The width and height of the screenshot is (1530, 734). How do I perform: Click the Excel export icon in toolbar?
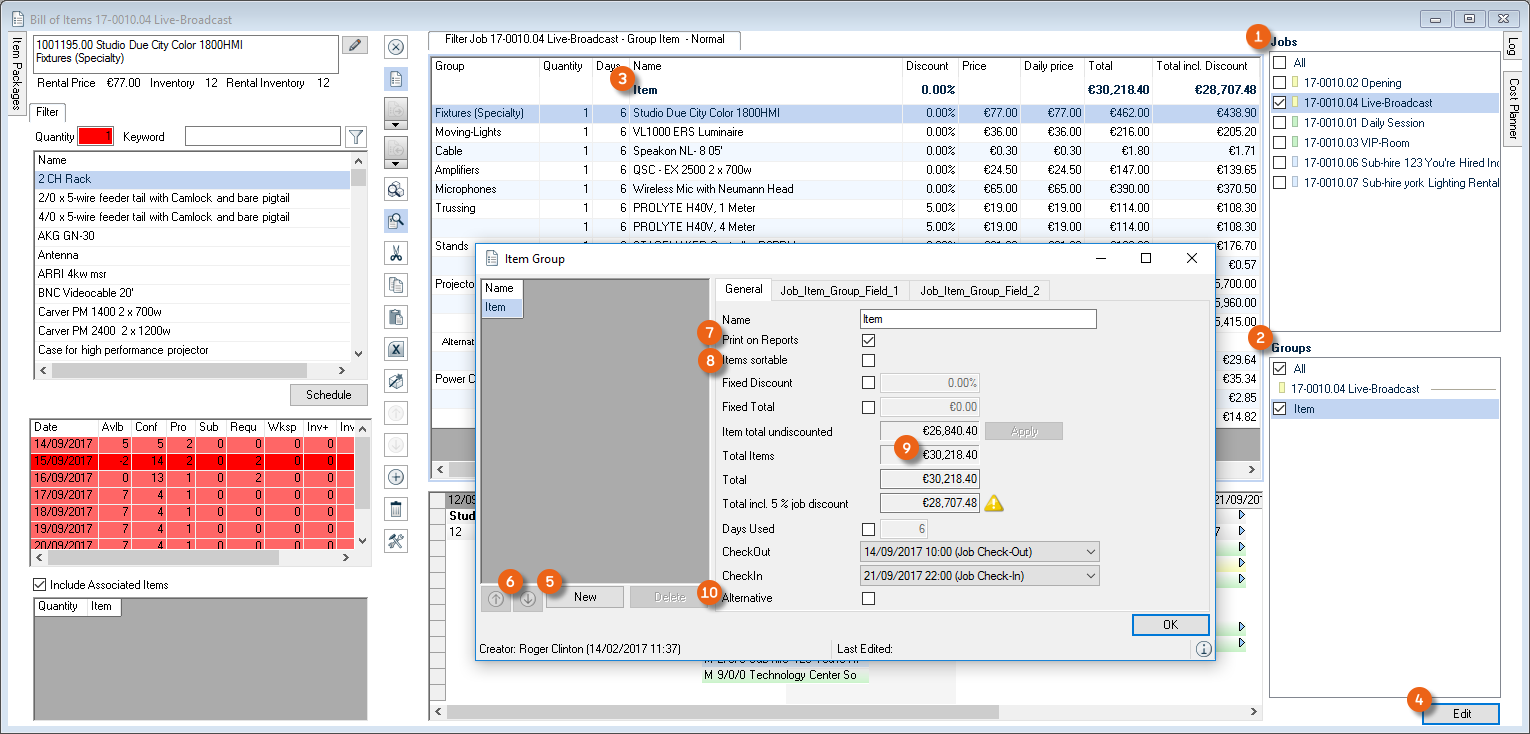click(396, 349)
